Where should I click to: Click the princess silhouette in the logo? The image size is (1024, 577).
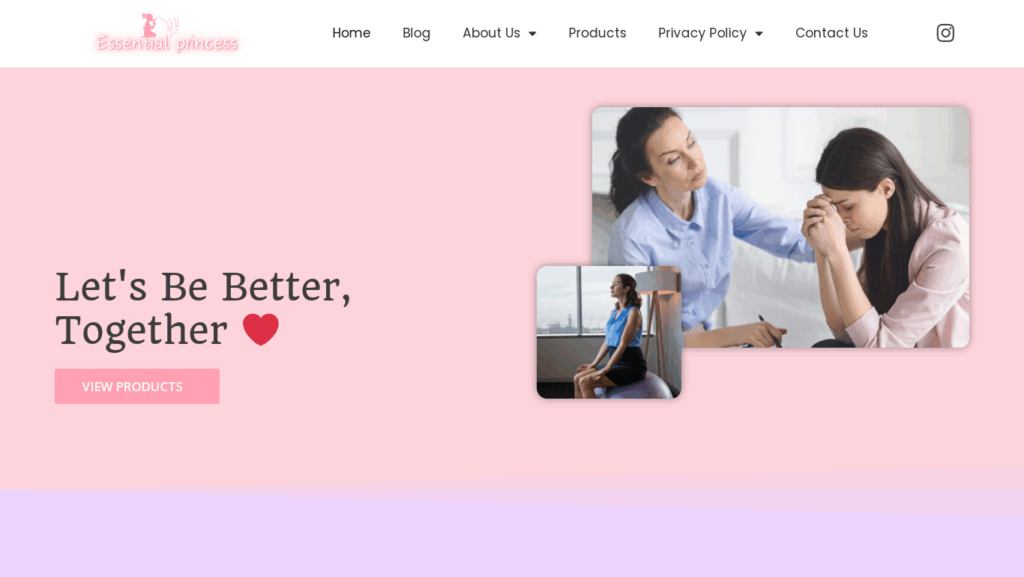[x=150, y=25]
